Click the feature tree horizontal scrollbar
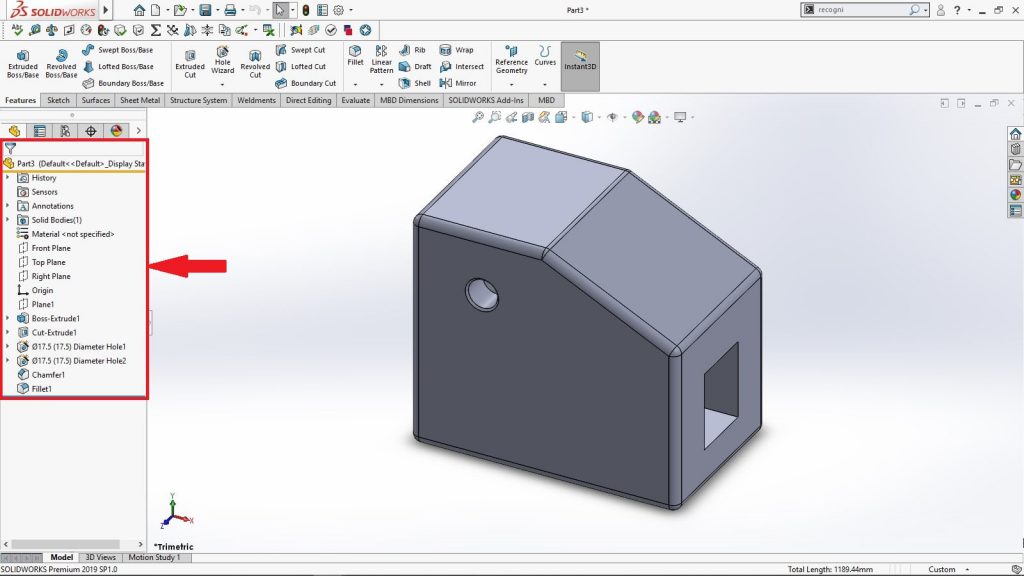This screenshot has height=576, width=1024. click(65, 544)
